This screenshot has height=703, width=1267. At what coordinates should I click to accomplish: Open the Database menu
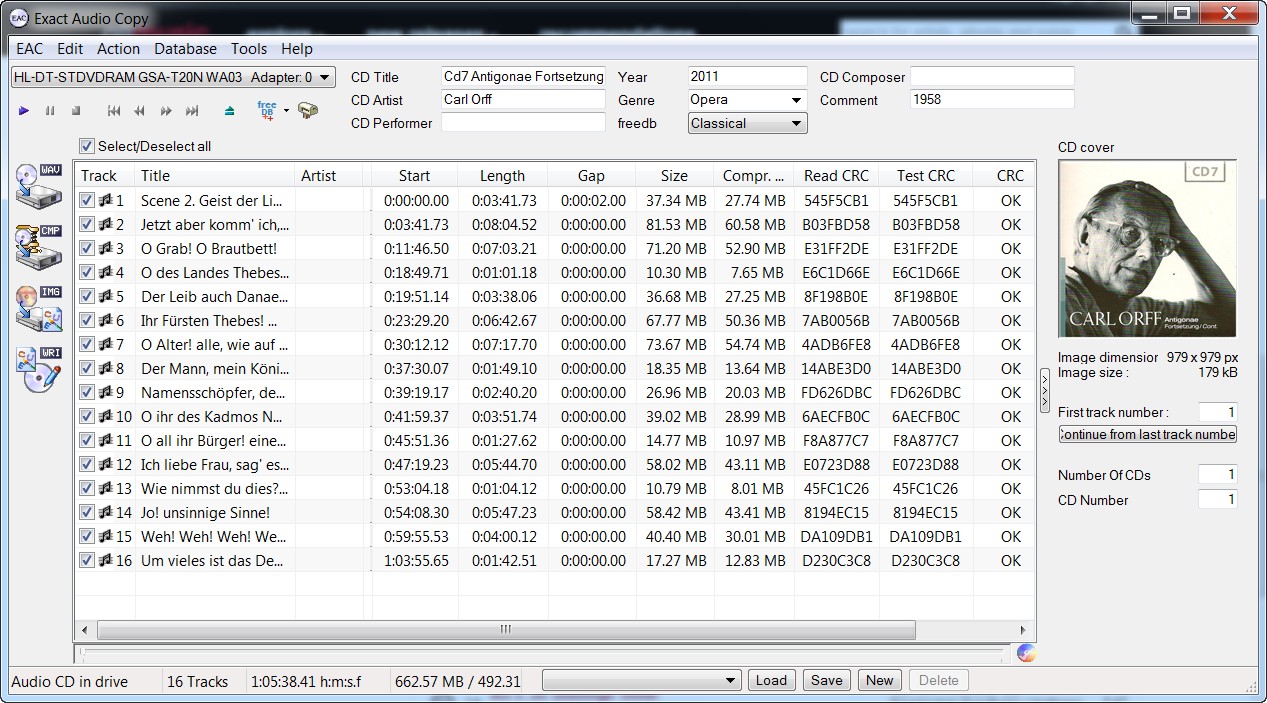(x=185, y=48)
